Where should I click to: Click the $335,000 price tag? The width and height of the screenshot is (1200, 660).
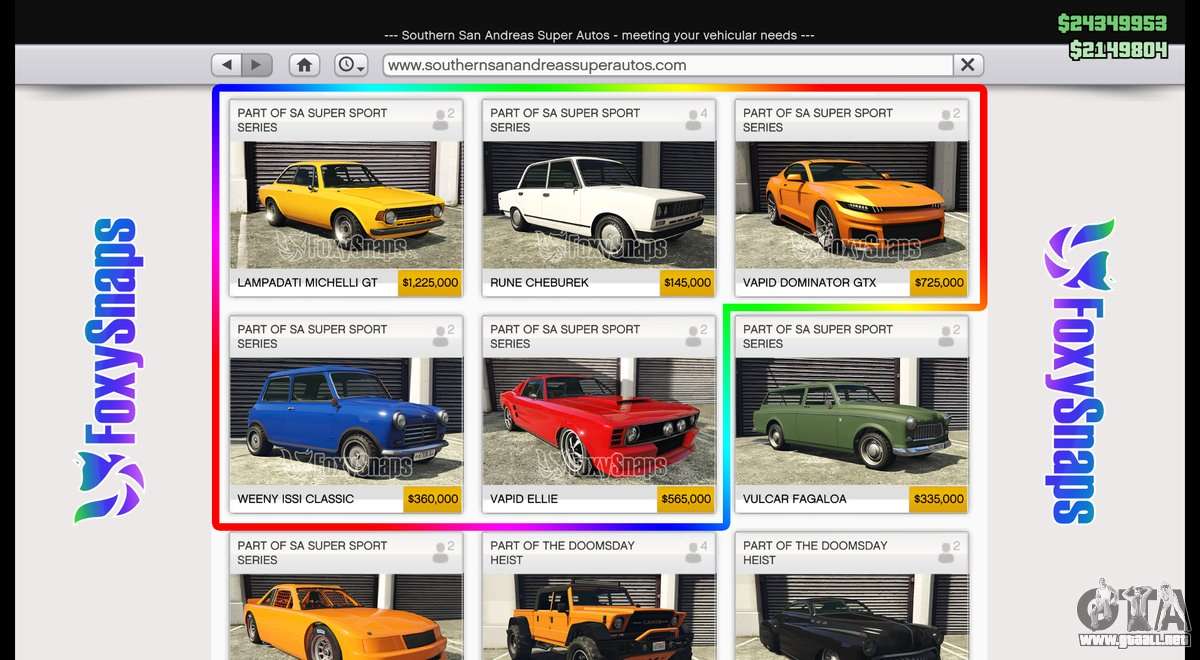pos(939,499)
